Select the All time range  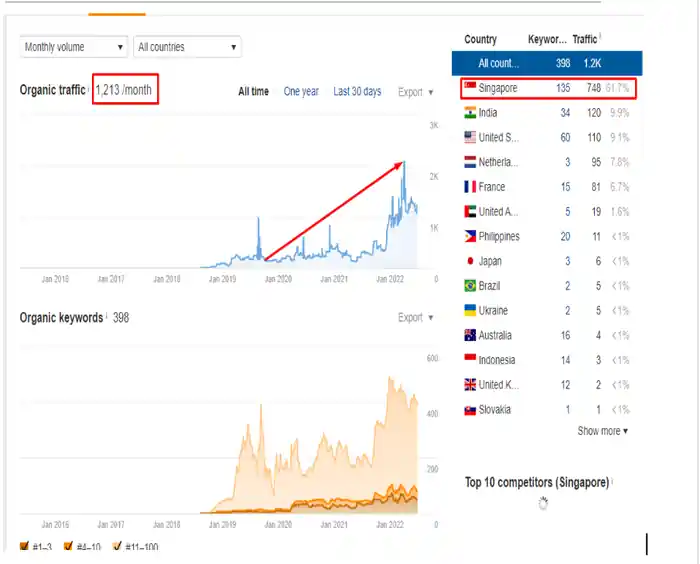(x=254, y=92)
